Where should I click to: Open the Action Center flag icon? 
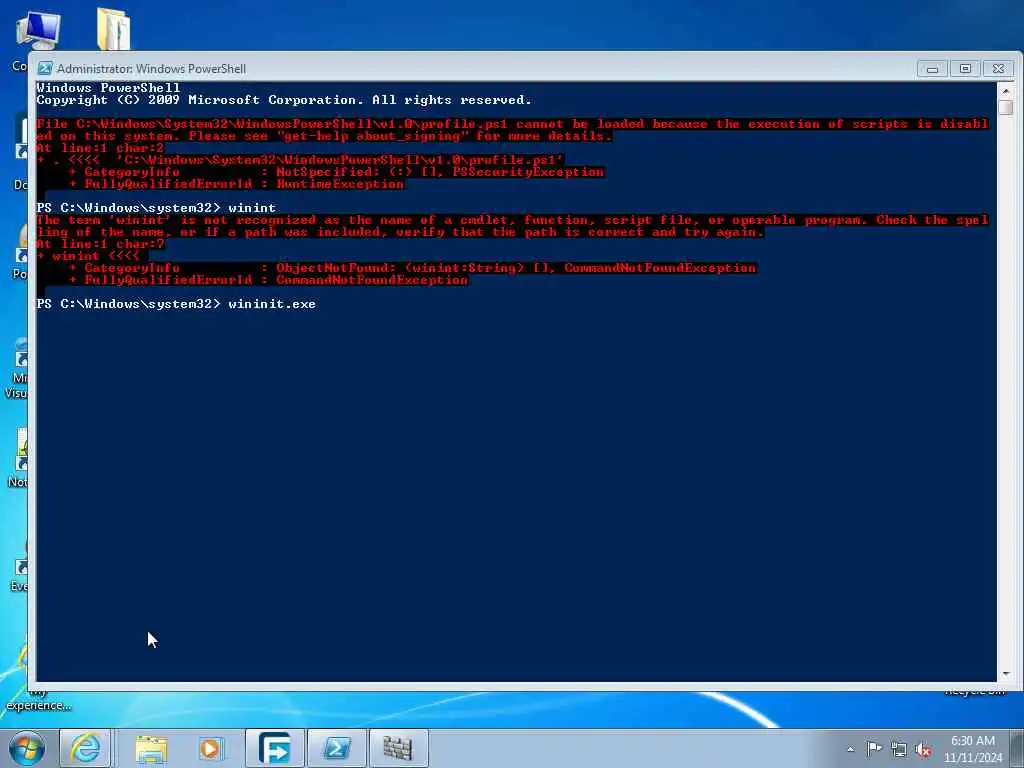874,748
